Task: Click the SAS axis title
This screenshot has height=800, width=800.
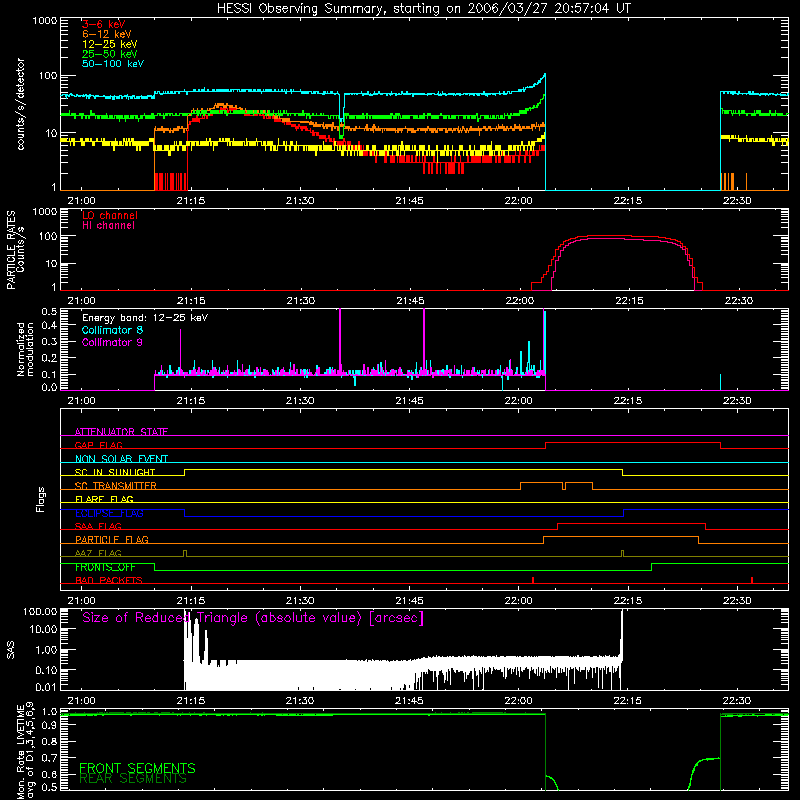Action: pyautogui.click(x=11, y=649)
